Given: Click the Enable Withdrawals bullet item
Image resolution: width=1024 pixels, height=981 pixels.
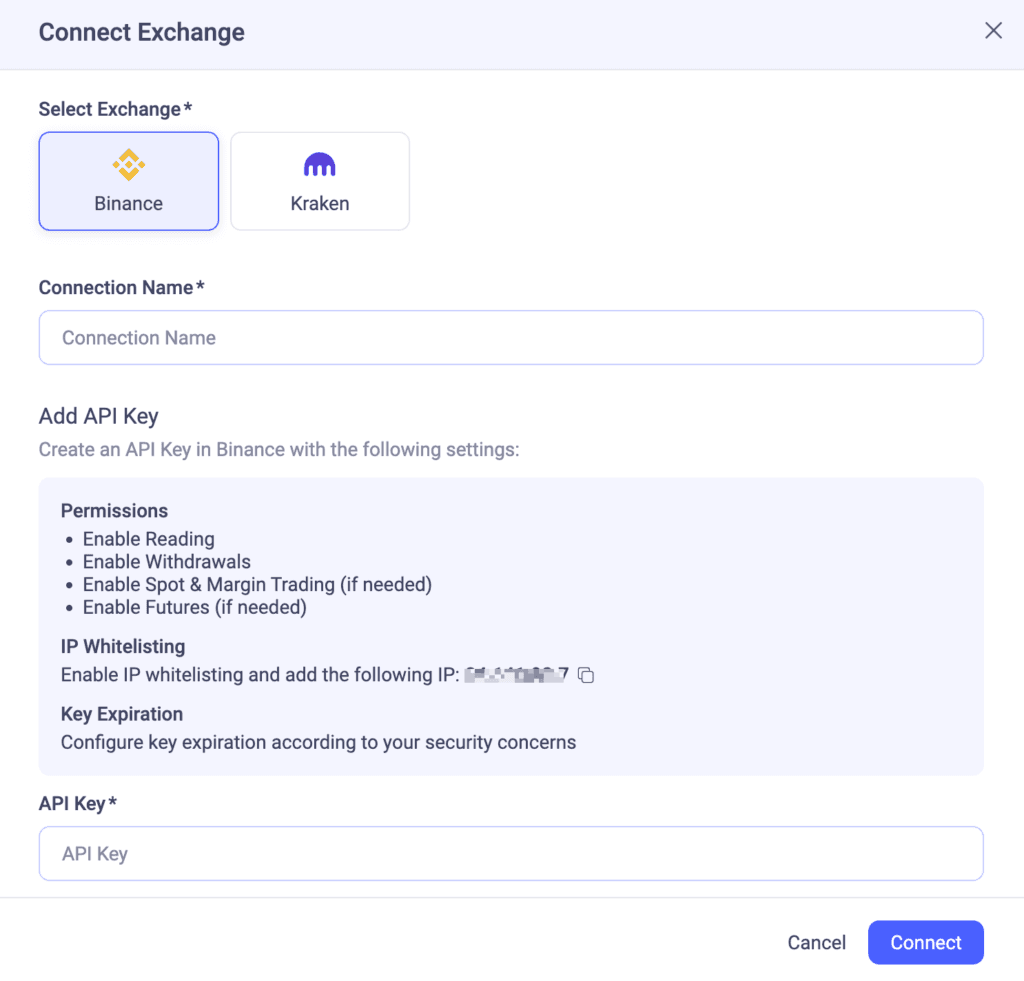Looking at the screenshot, I should tap(166, 562).
